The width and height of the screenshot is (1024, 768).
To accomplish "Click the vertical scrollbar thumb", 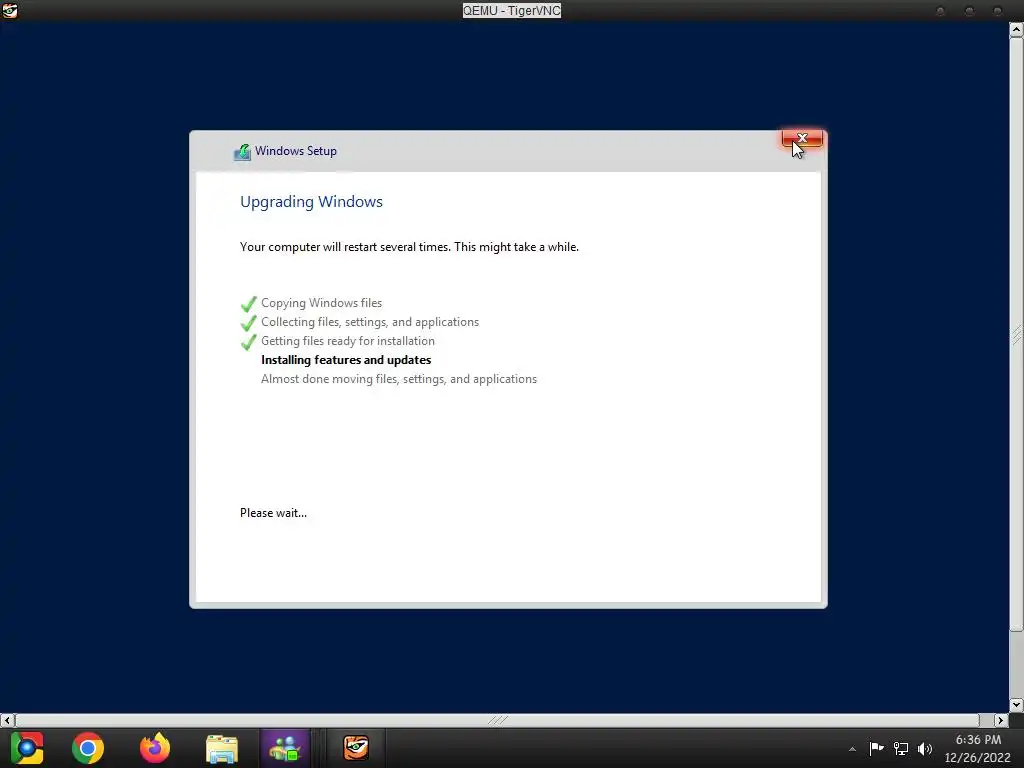I will [1016, 334].
